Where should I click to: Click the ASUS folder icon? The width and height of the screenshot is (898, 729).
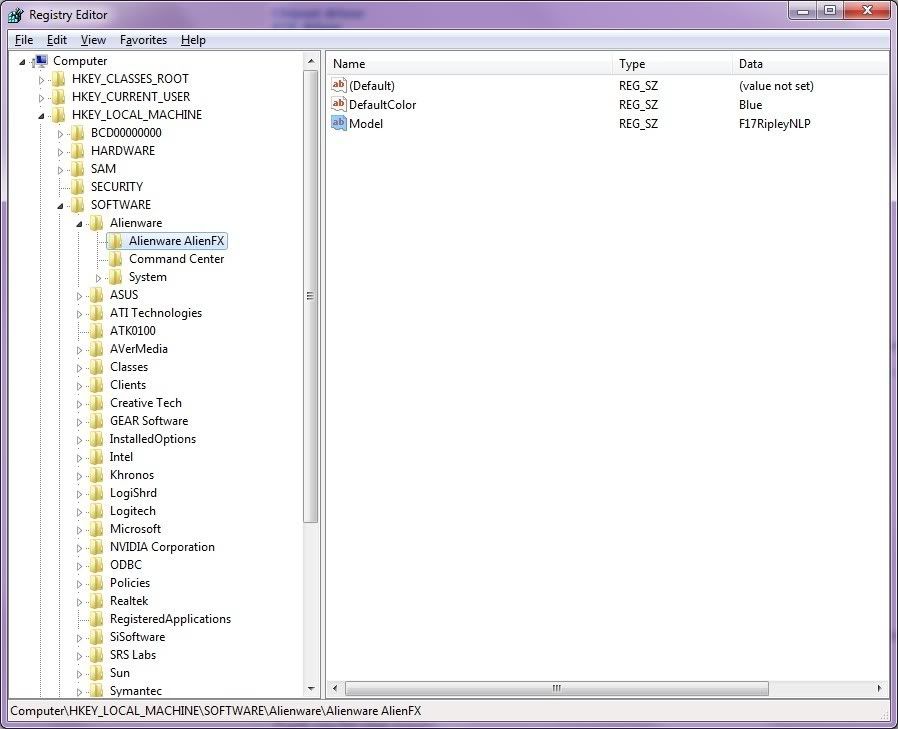[96, 295]
